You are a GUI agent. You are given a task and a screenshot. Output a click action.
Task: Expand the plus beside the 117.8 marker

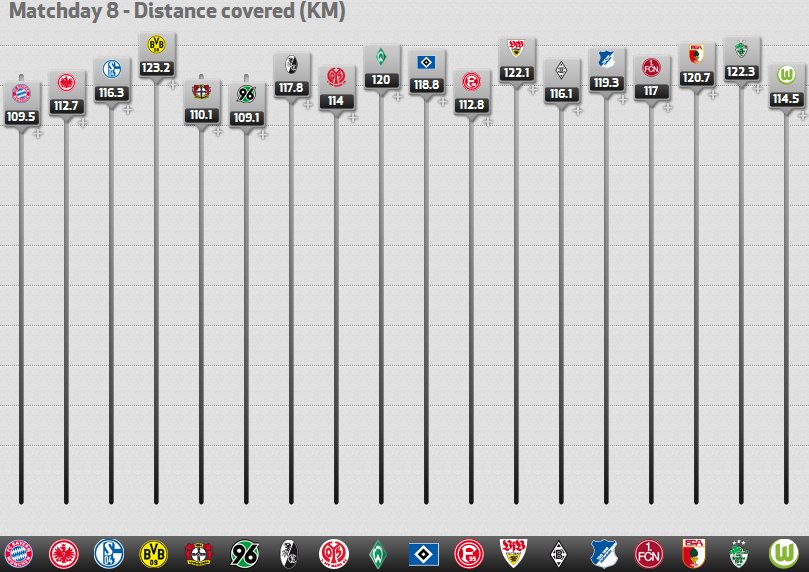[308, 105]
